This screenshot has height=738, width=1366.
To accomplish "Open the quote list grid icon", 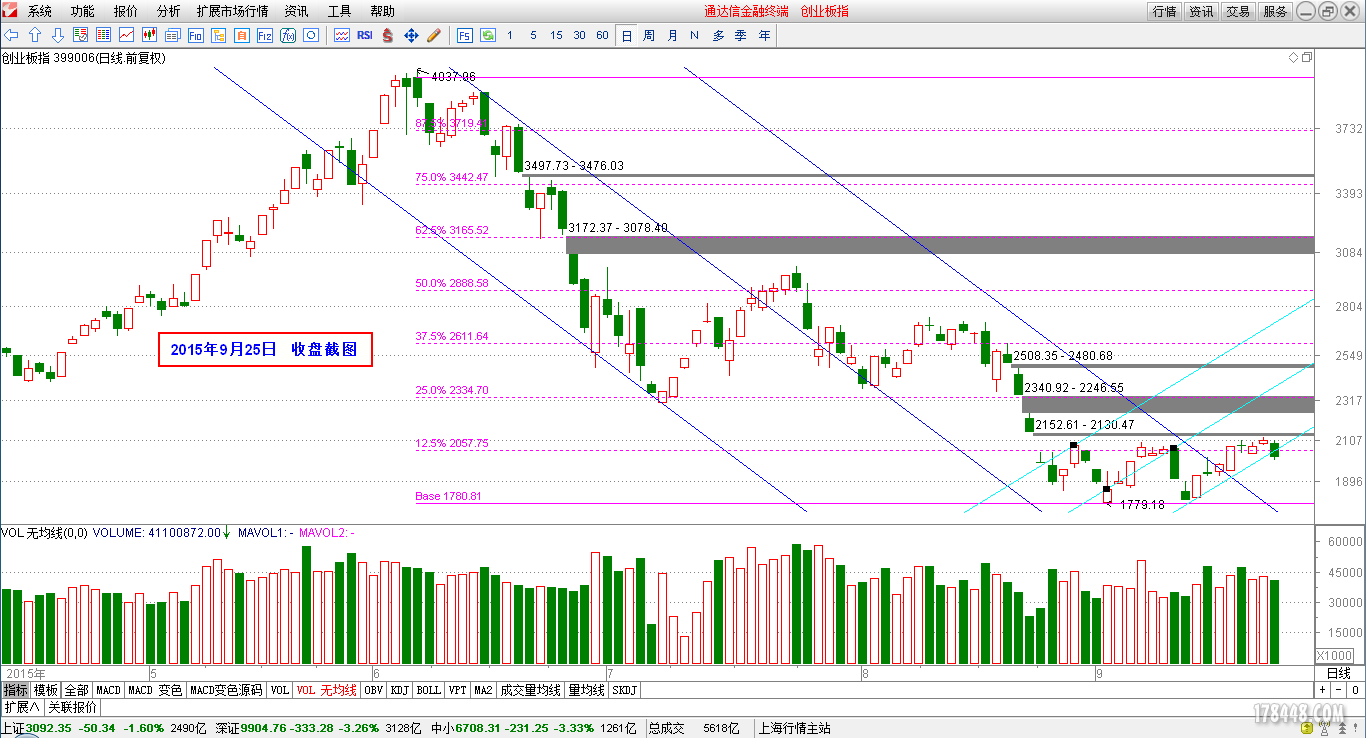I will point(103,35).
